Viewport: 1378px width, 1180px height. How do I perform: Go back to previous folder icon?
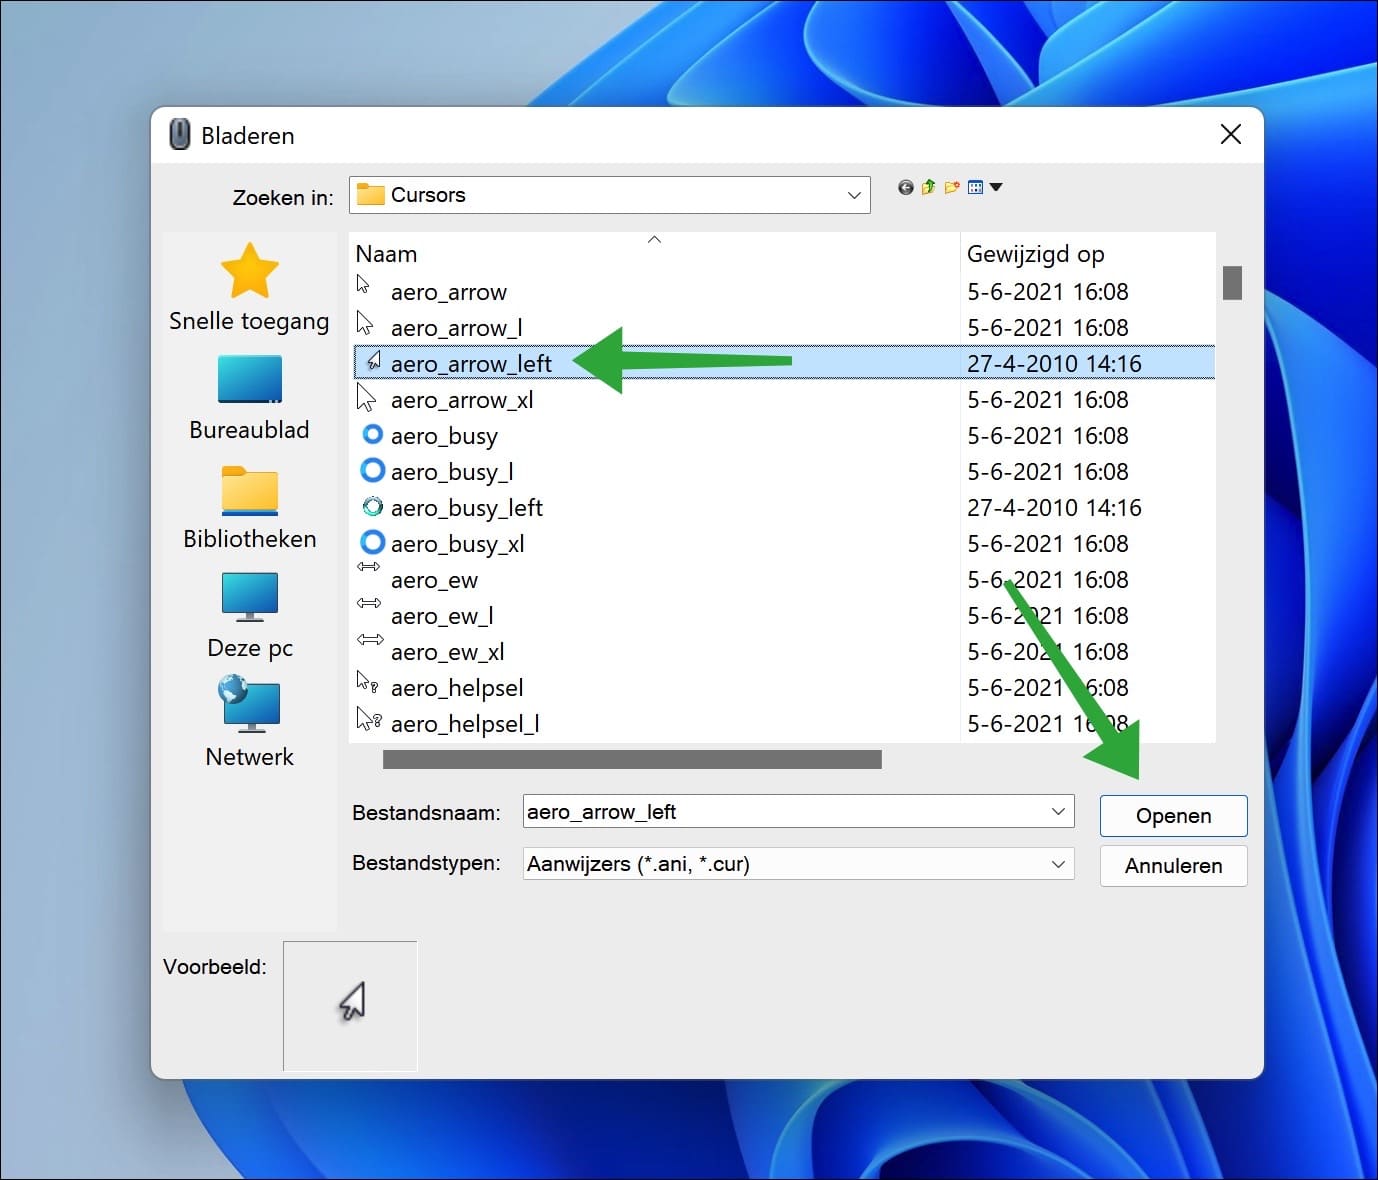[x=905, y=187]
